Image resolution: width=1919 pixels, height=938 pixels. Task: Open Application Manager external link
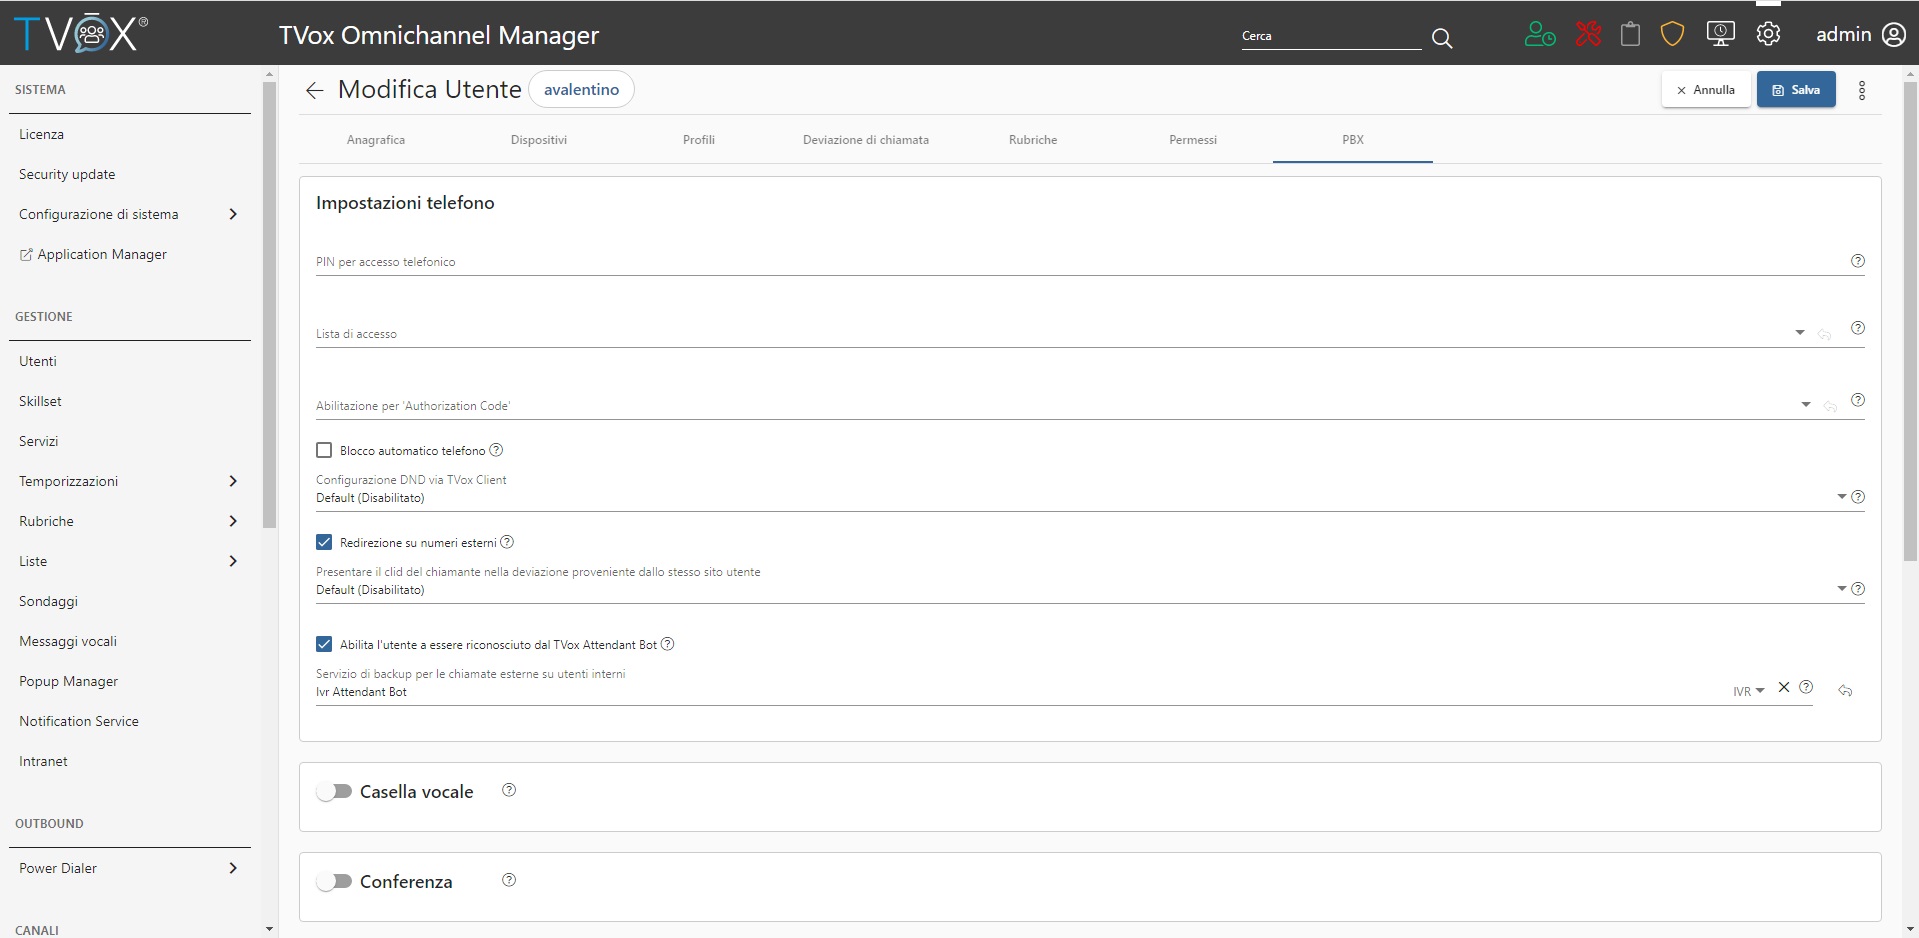(x=93, y=254)
